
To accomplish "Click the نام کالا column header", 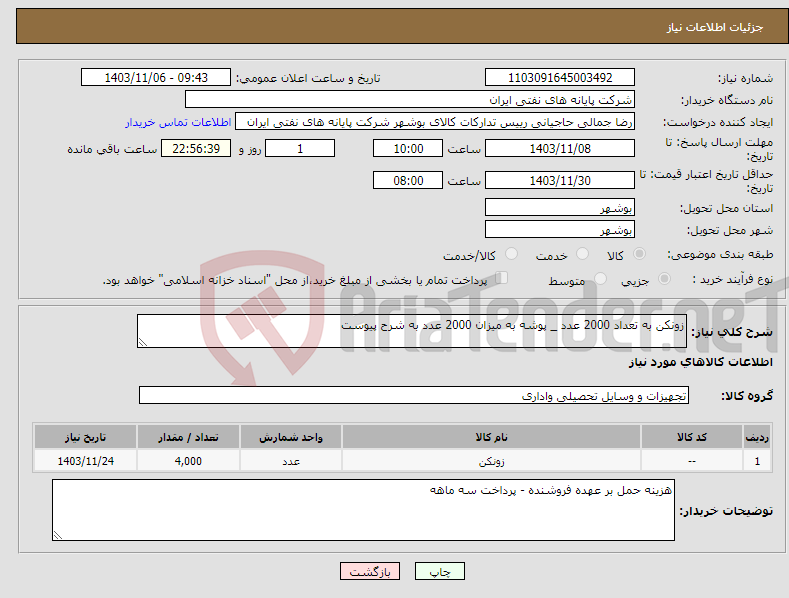I will [x=491, y=437].
